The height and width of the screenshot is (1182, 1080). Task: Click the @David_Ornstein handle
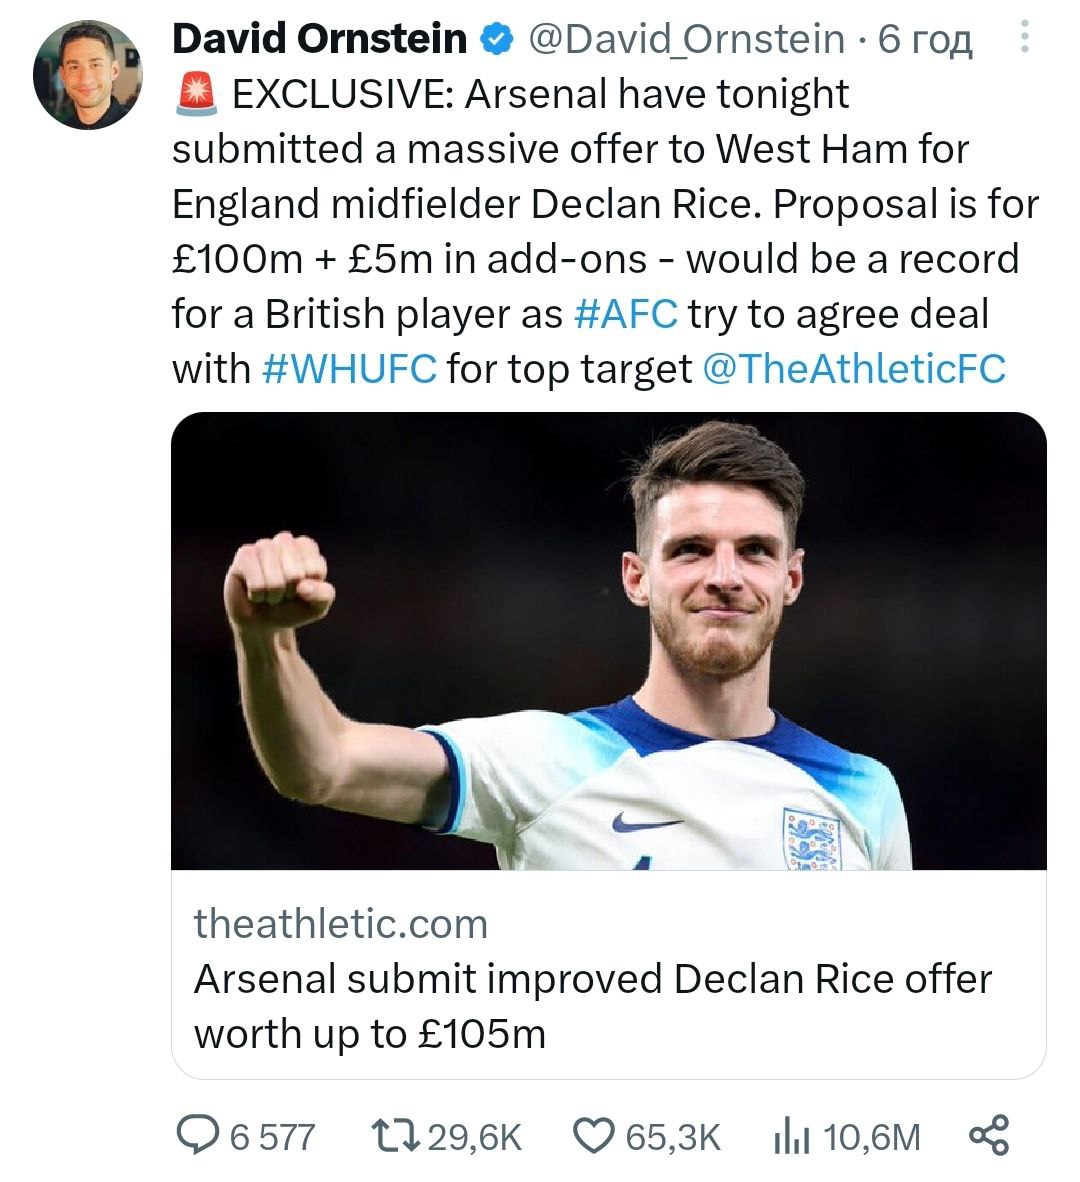685,39
